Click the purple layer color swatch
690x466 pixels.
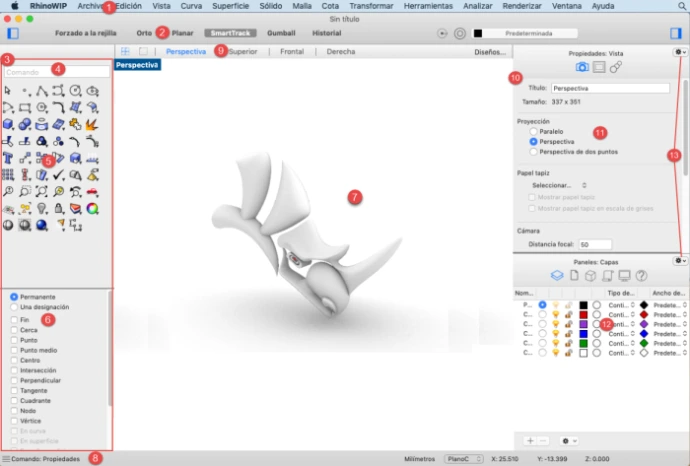[x=583, y=324]
